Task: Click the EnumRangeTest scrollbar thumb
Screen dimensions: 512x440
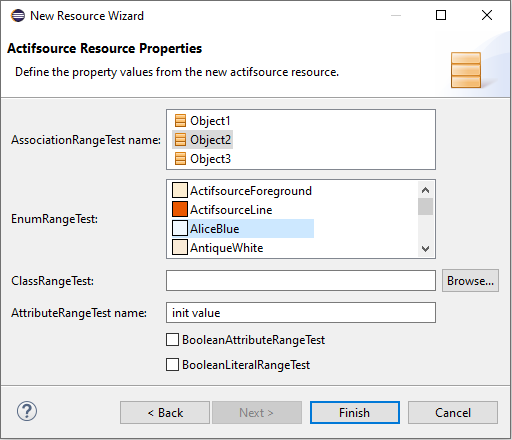Action: point(425,207)
